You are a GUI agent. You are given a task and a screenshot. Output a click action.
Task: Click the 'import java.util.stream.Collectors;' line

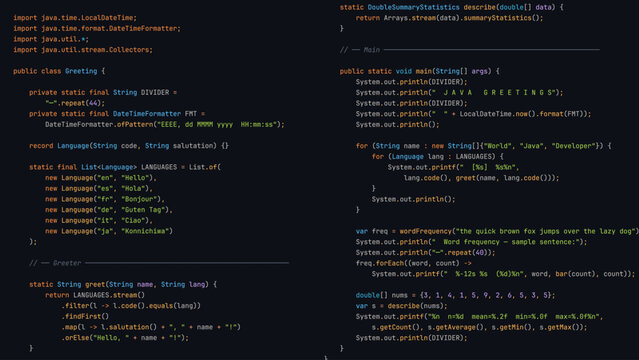tap(83, 50)
